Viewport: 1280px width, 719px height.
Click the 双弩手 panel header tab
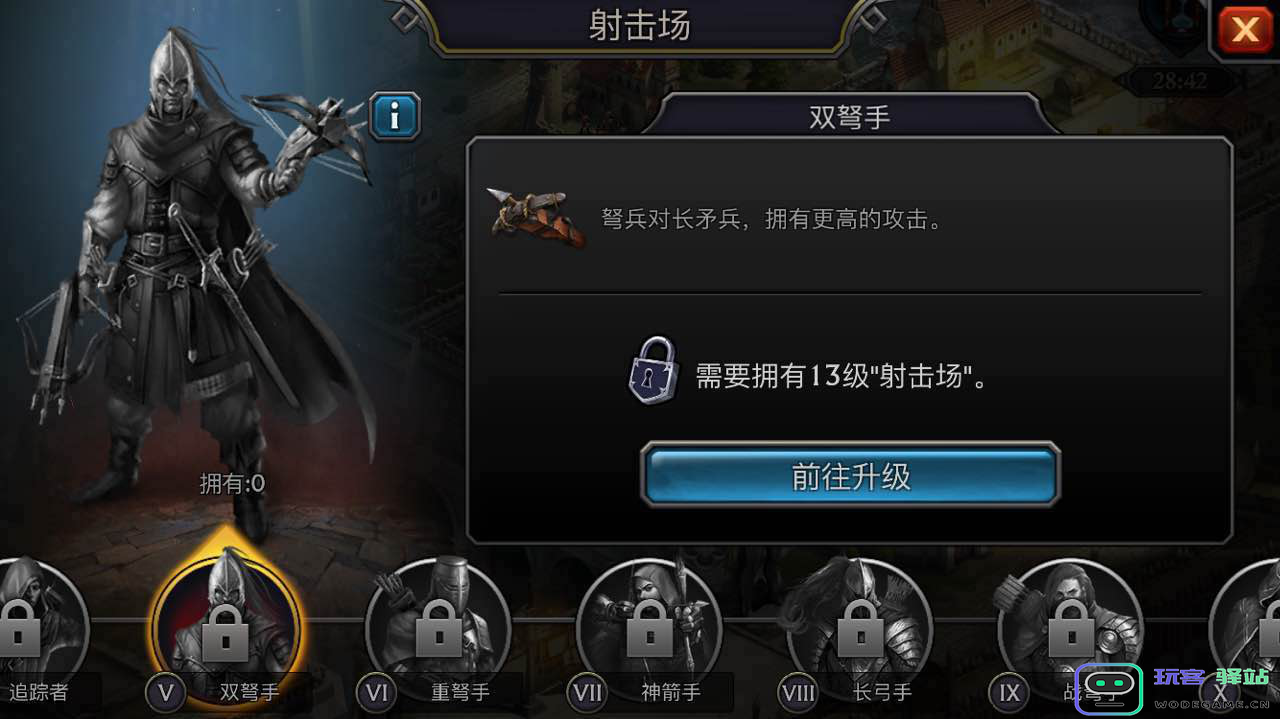[x=850, y=116]
